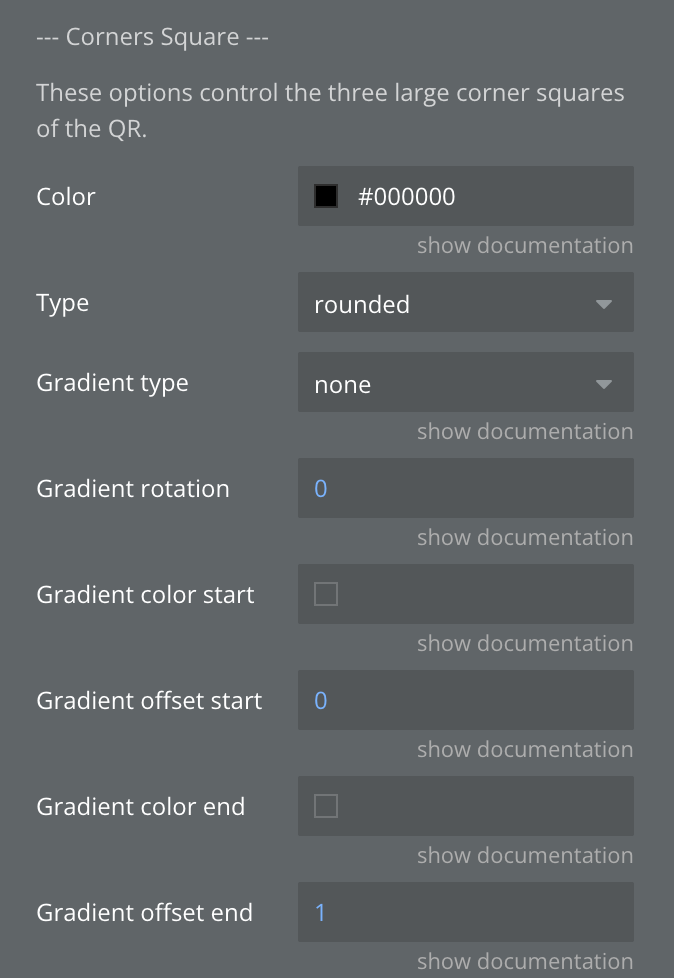
Task: Click the empty Gradient color end swatch
Action: [x=326, y=807]
